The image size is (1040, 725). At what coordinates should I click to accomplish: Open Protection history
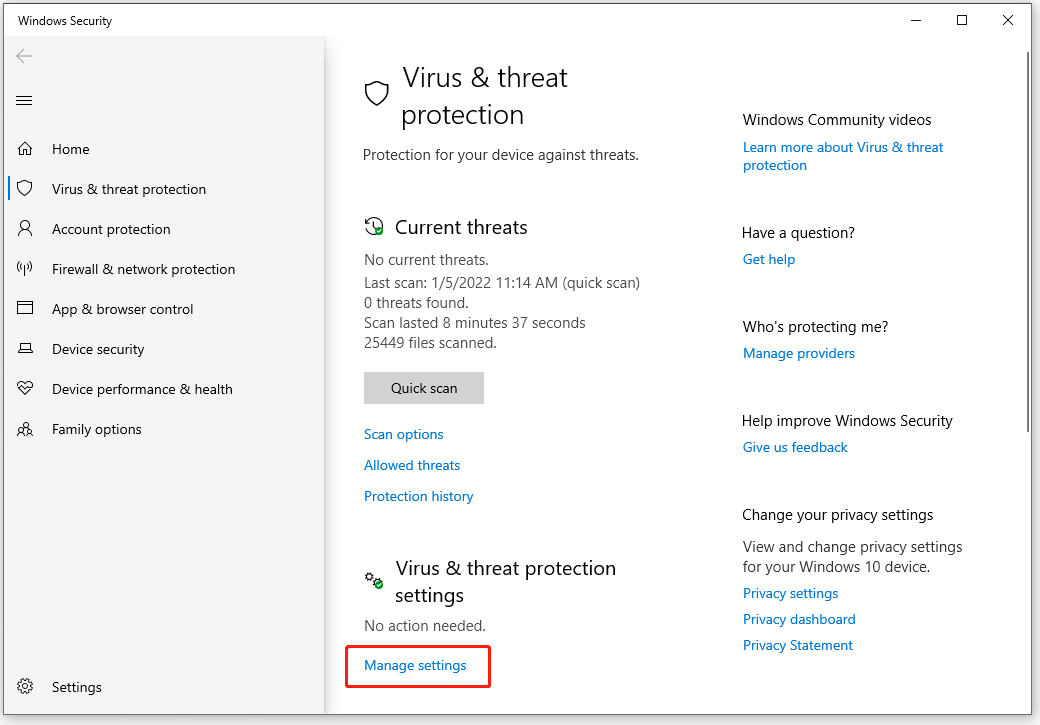tap(418, 496)
